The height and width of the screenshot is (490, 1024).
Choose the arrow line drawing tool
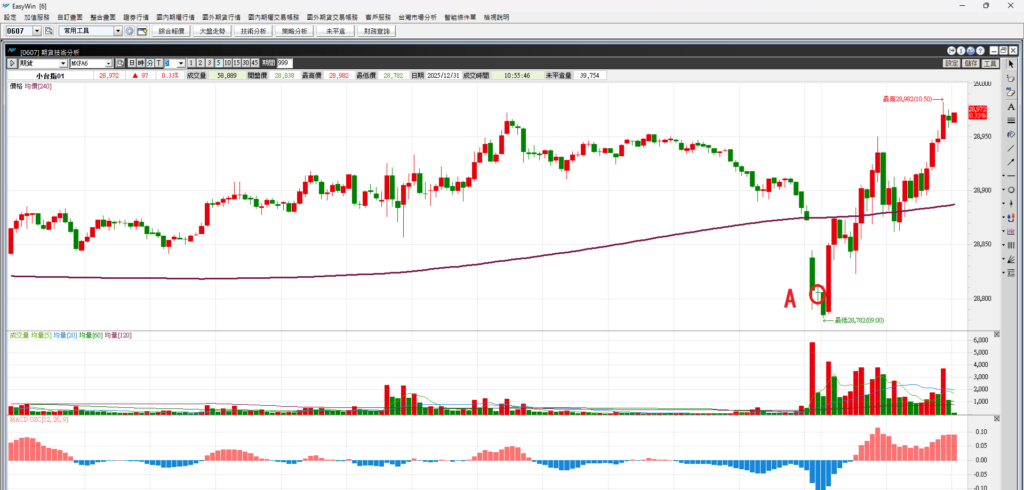tap(1011, 162)
